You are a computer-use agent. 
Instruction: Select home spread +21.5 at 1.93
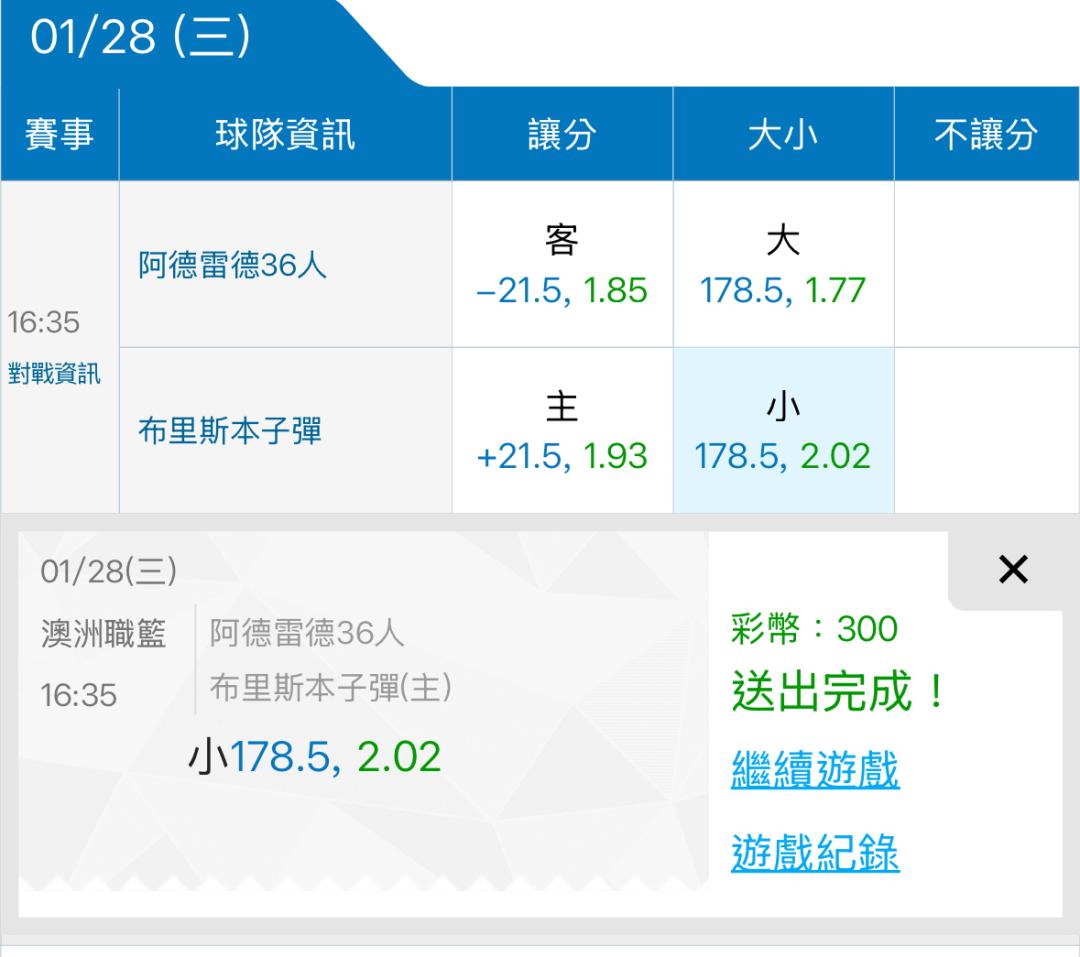coord(562,431)
